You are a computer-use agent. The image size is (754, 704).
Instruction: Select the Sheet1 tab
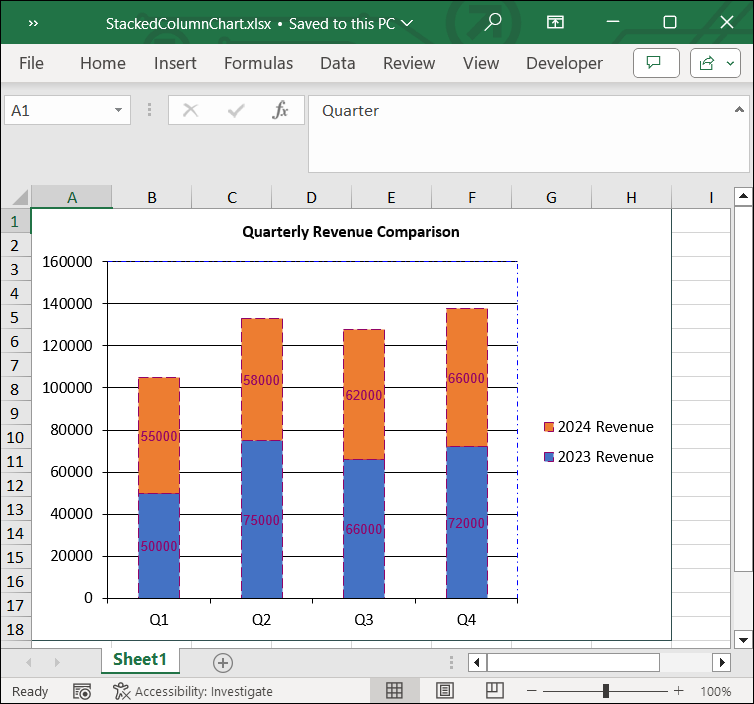[x=140, y=659]
